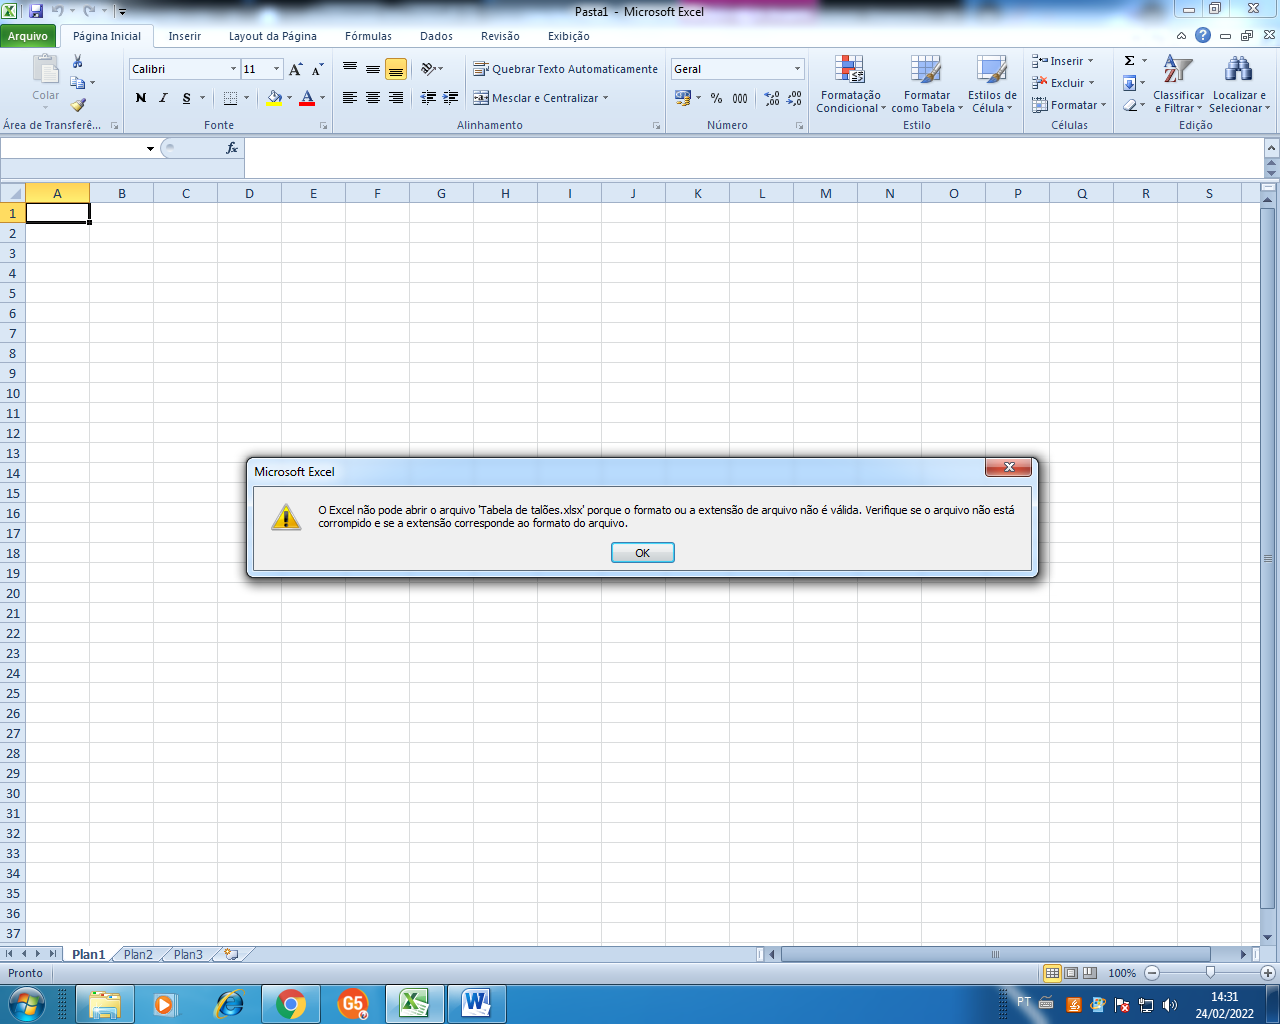This screenshot has width=1280, height=1024.
Task: Toggle Negrito bold formatting
Action: (x=141, y=98)
